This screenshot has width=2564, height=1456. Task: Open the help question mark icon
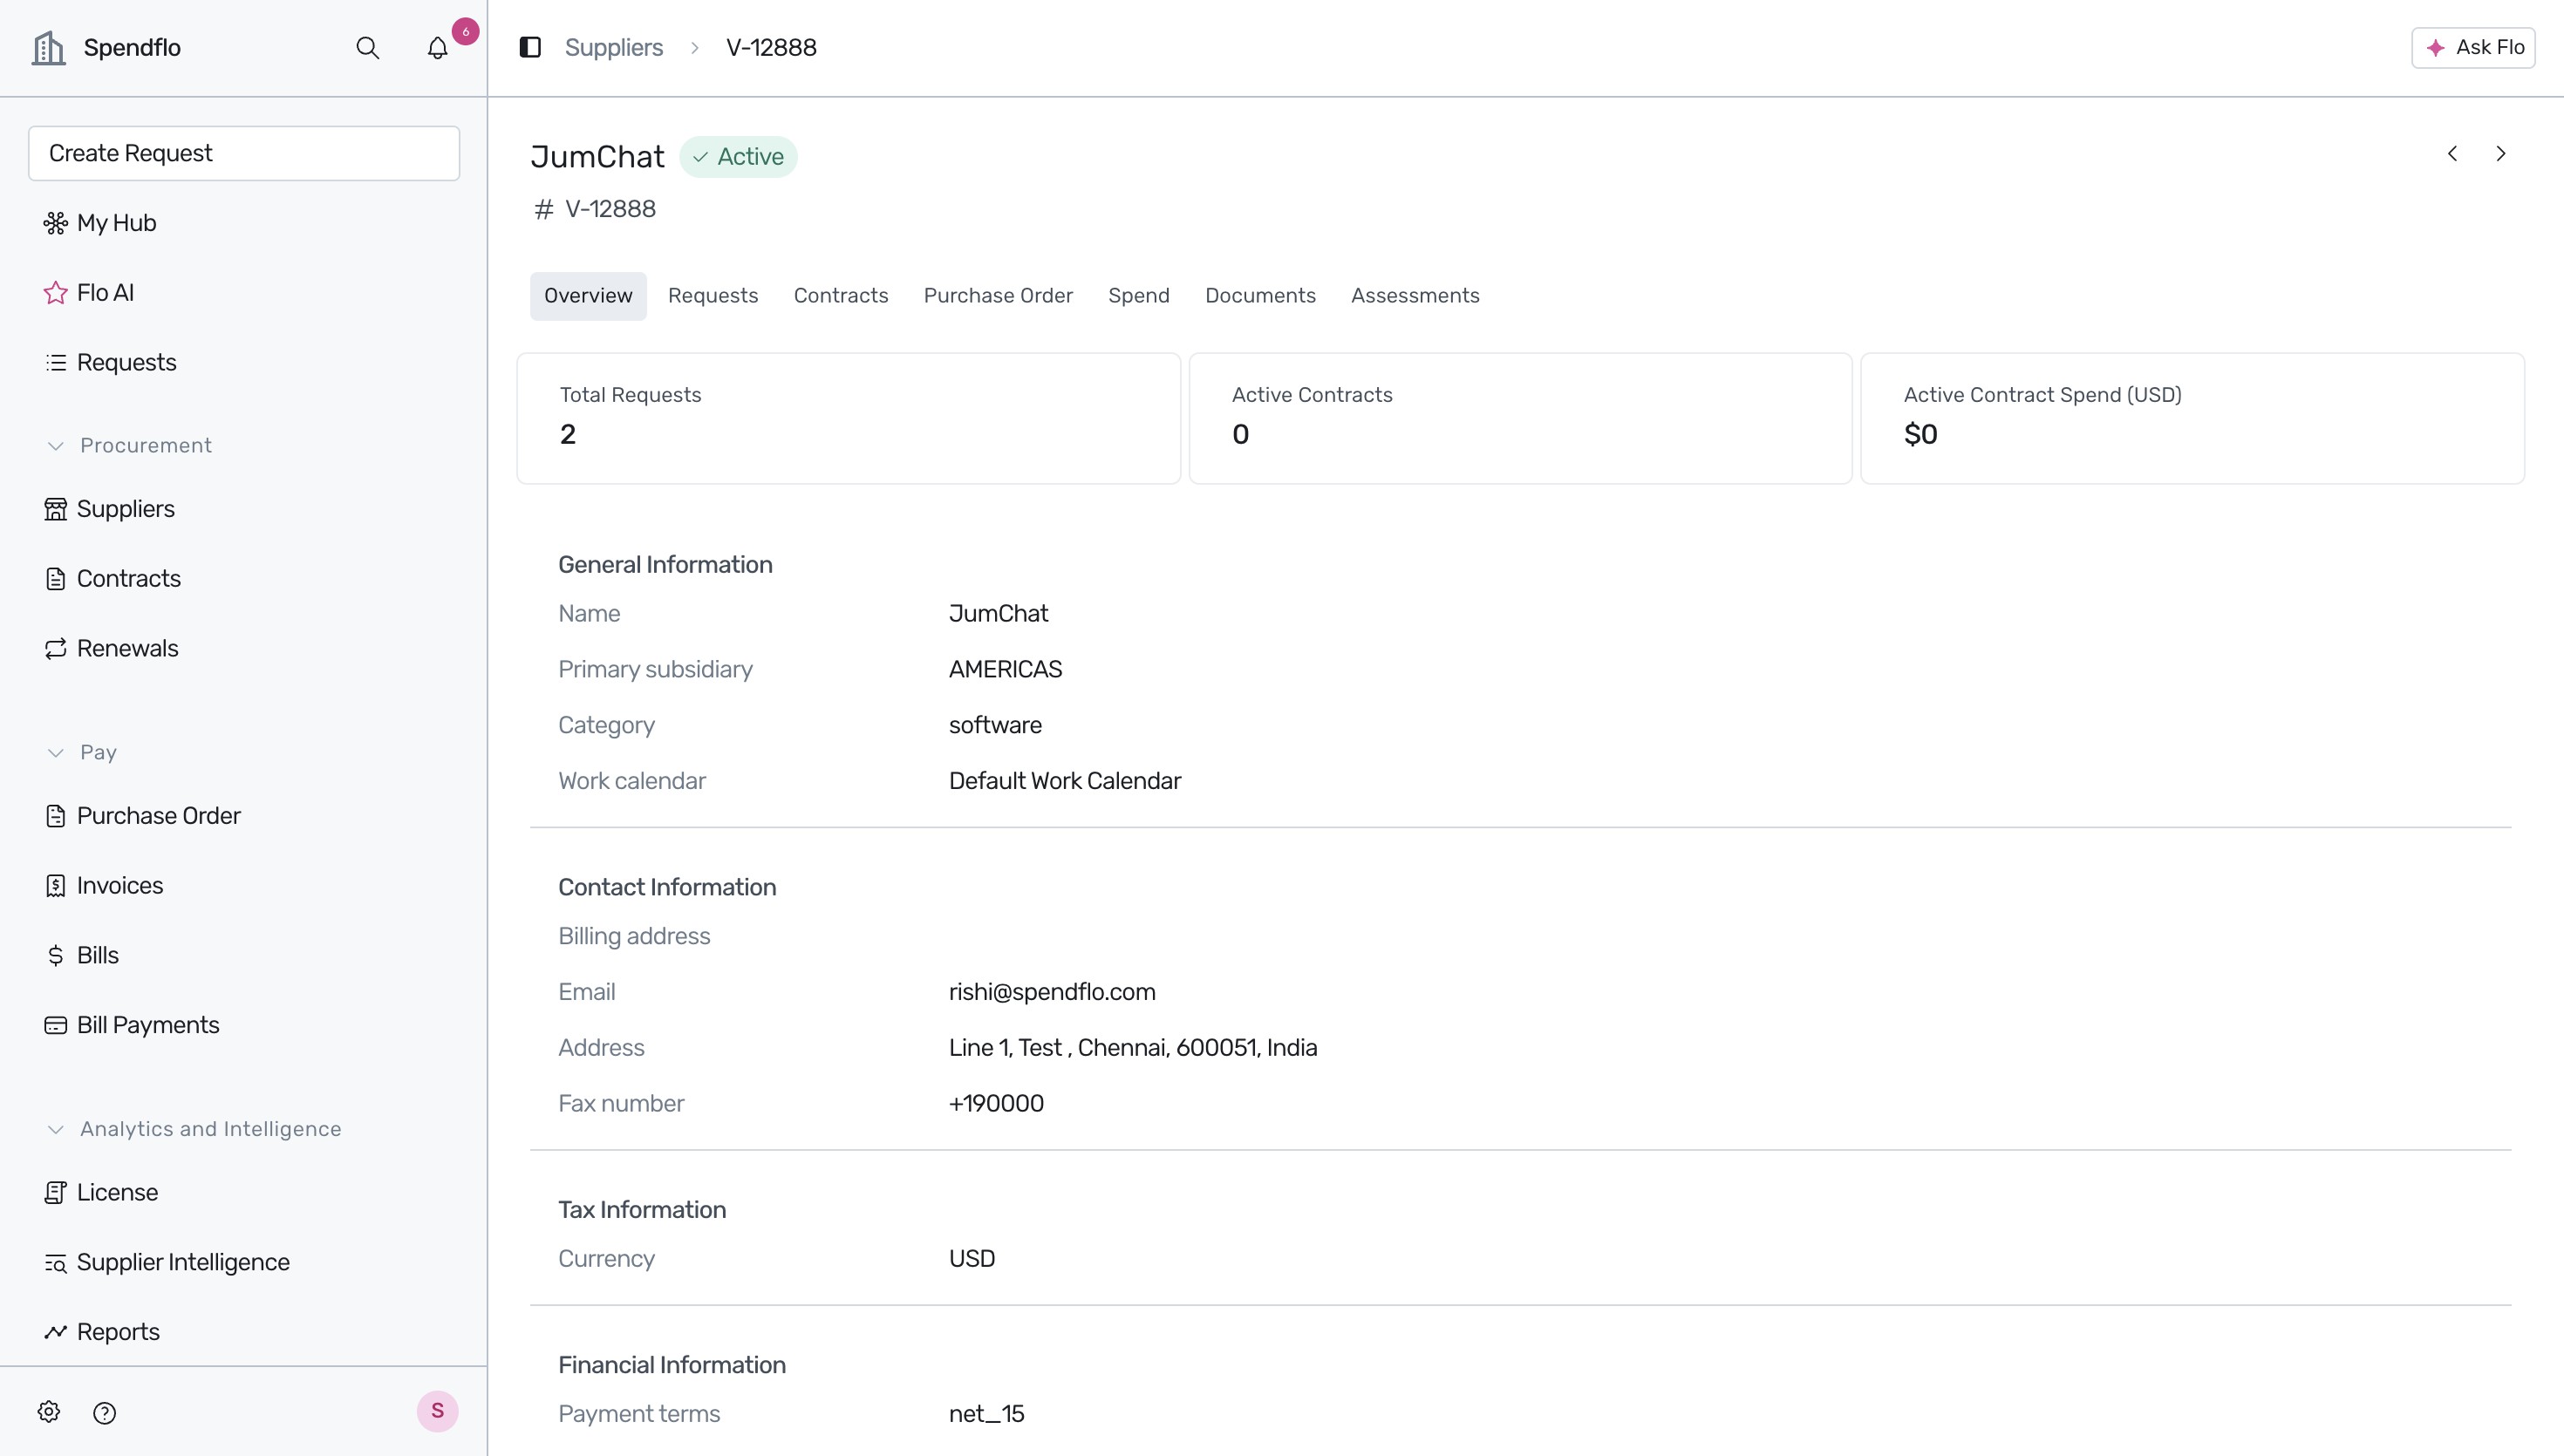point(104,1413)
